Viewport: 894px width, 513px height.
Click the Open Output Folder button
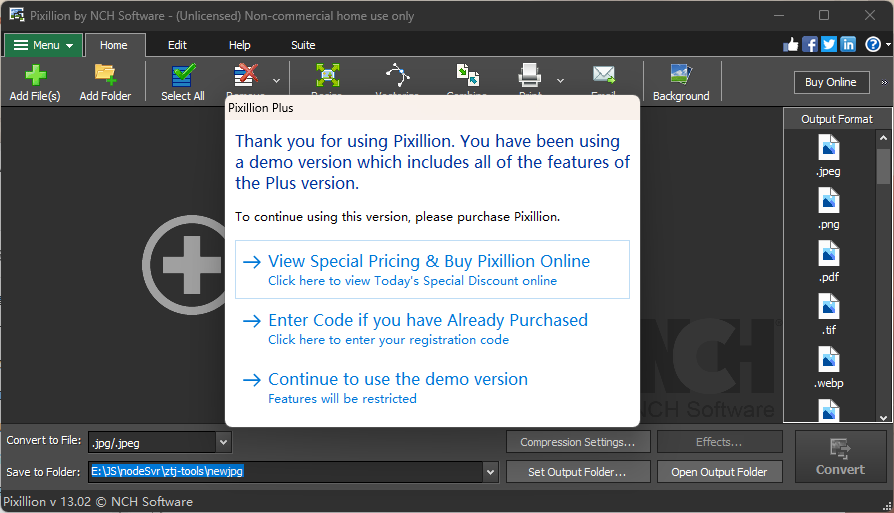pyautogui.click(x=719, y=472)
